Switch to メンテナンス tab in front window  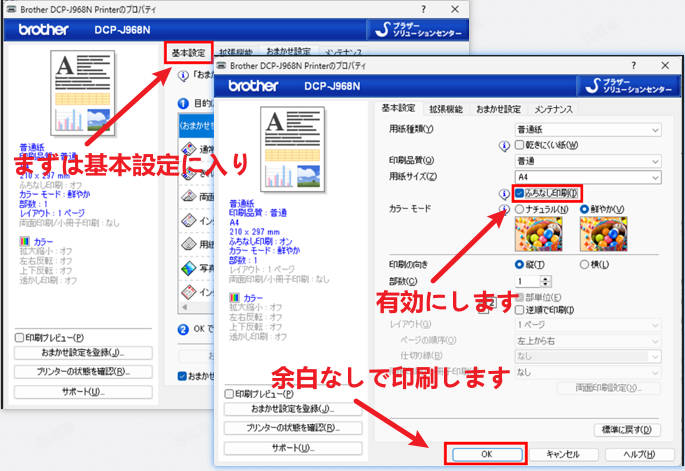[554, 109]
